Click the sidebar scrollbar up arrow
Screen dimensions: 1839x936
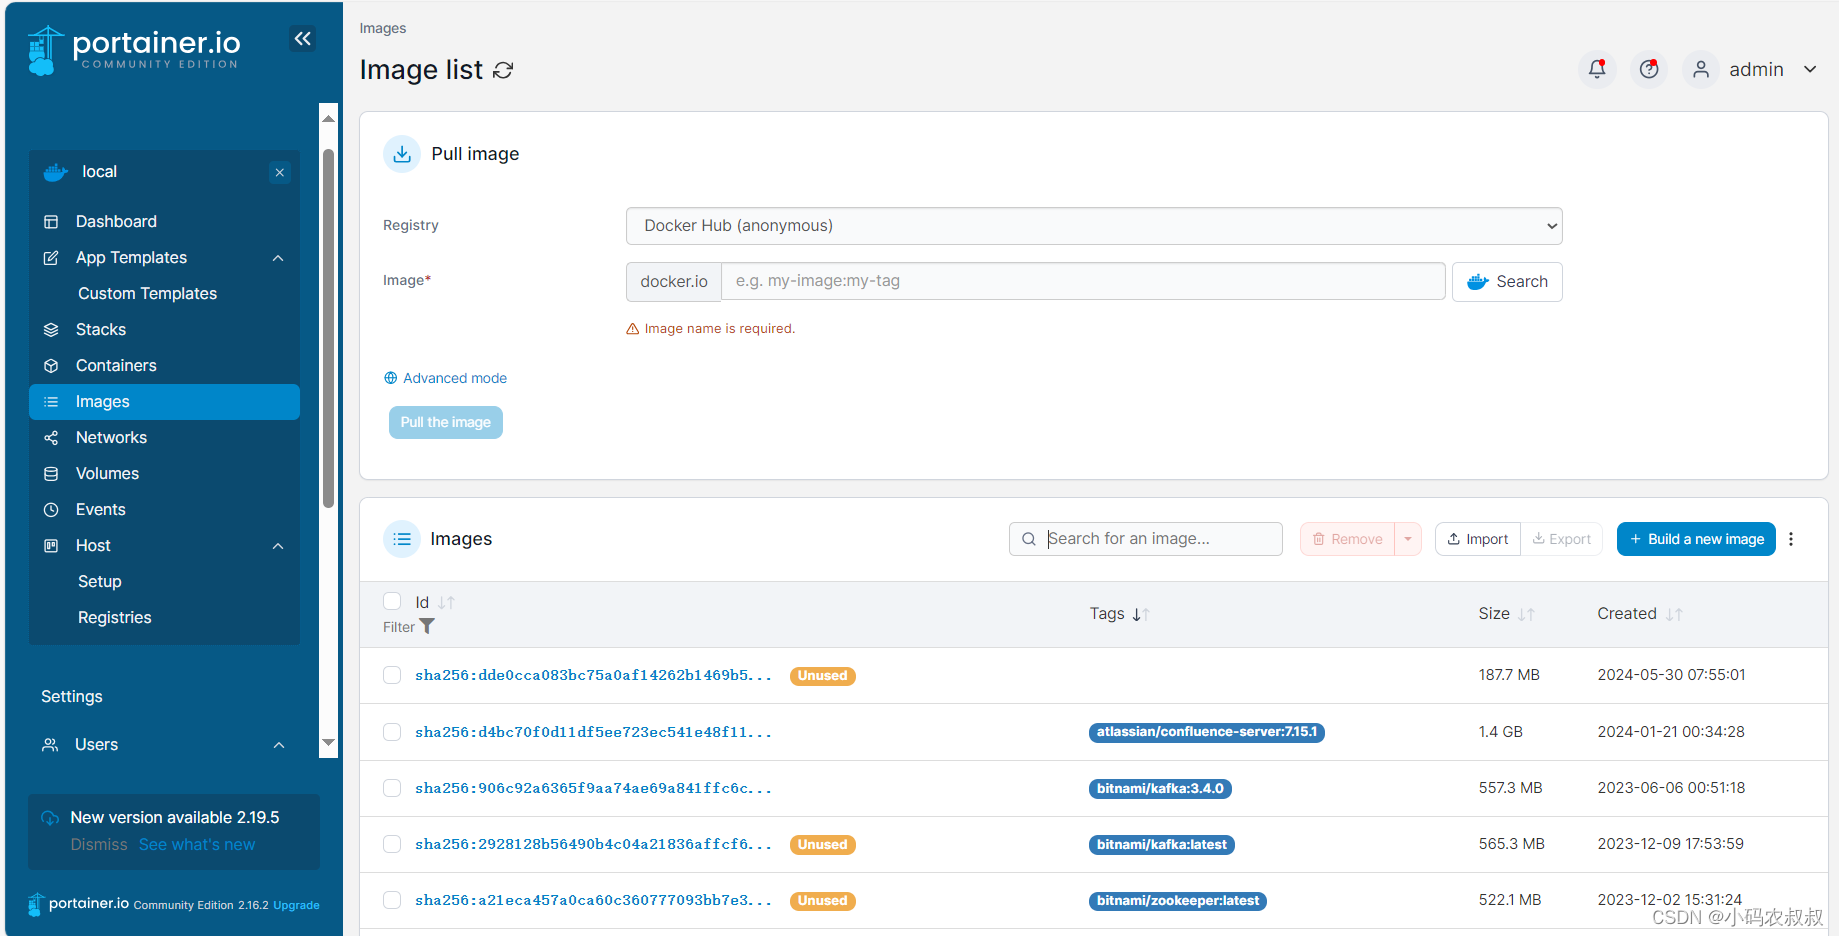[x=328, y=118]
